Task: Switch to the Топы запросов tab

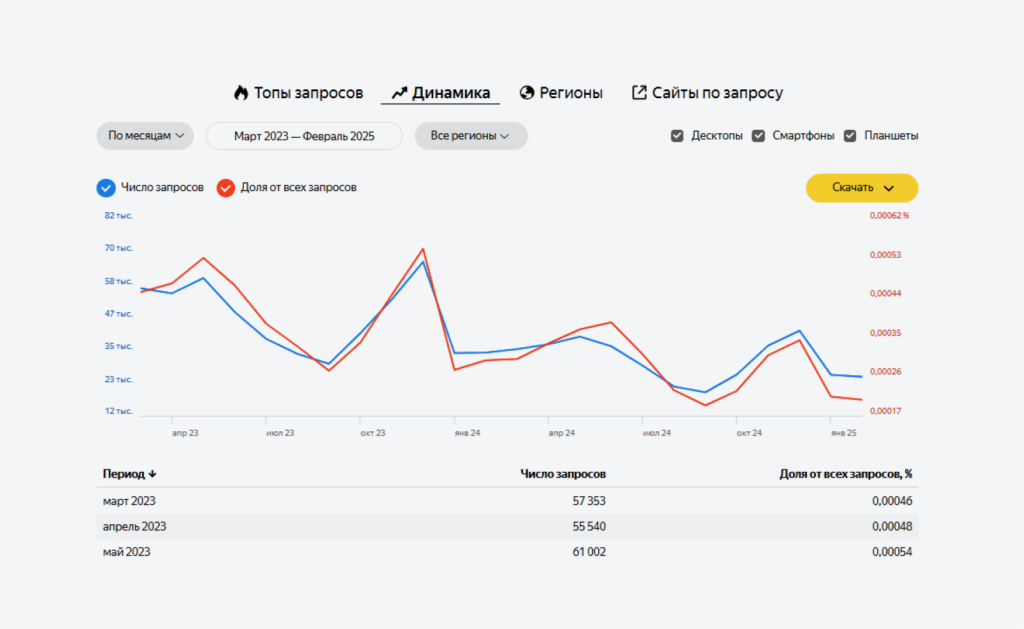Action: (x=308, y=93)
